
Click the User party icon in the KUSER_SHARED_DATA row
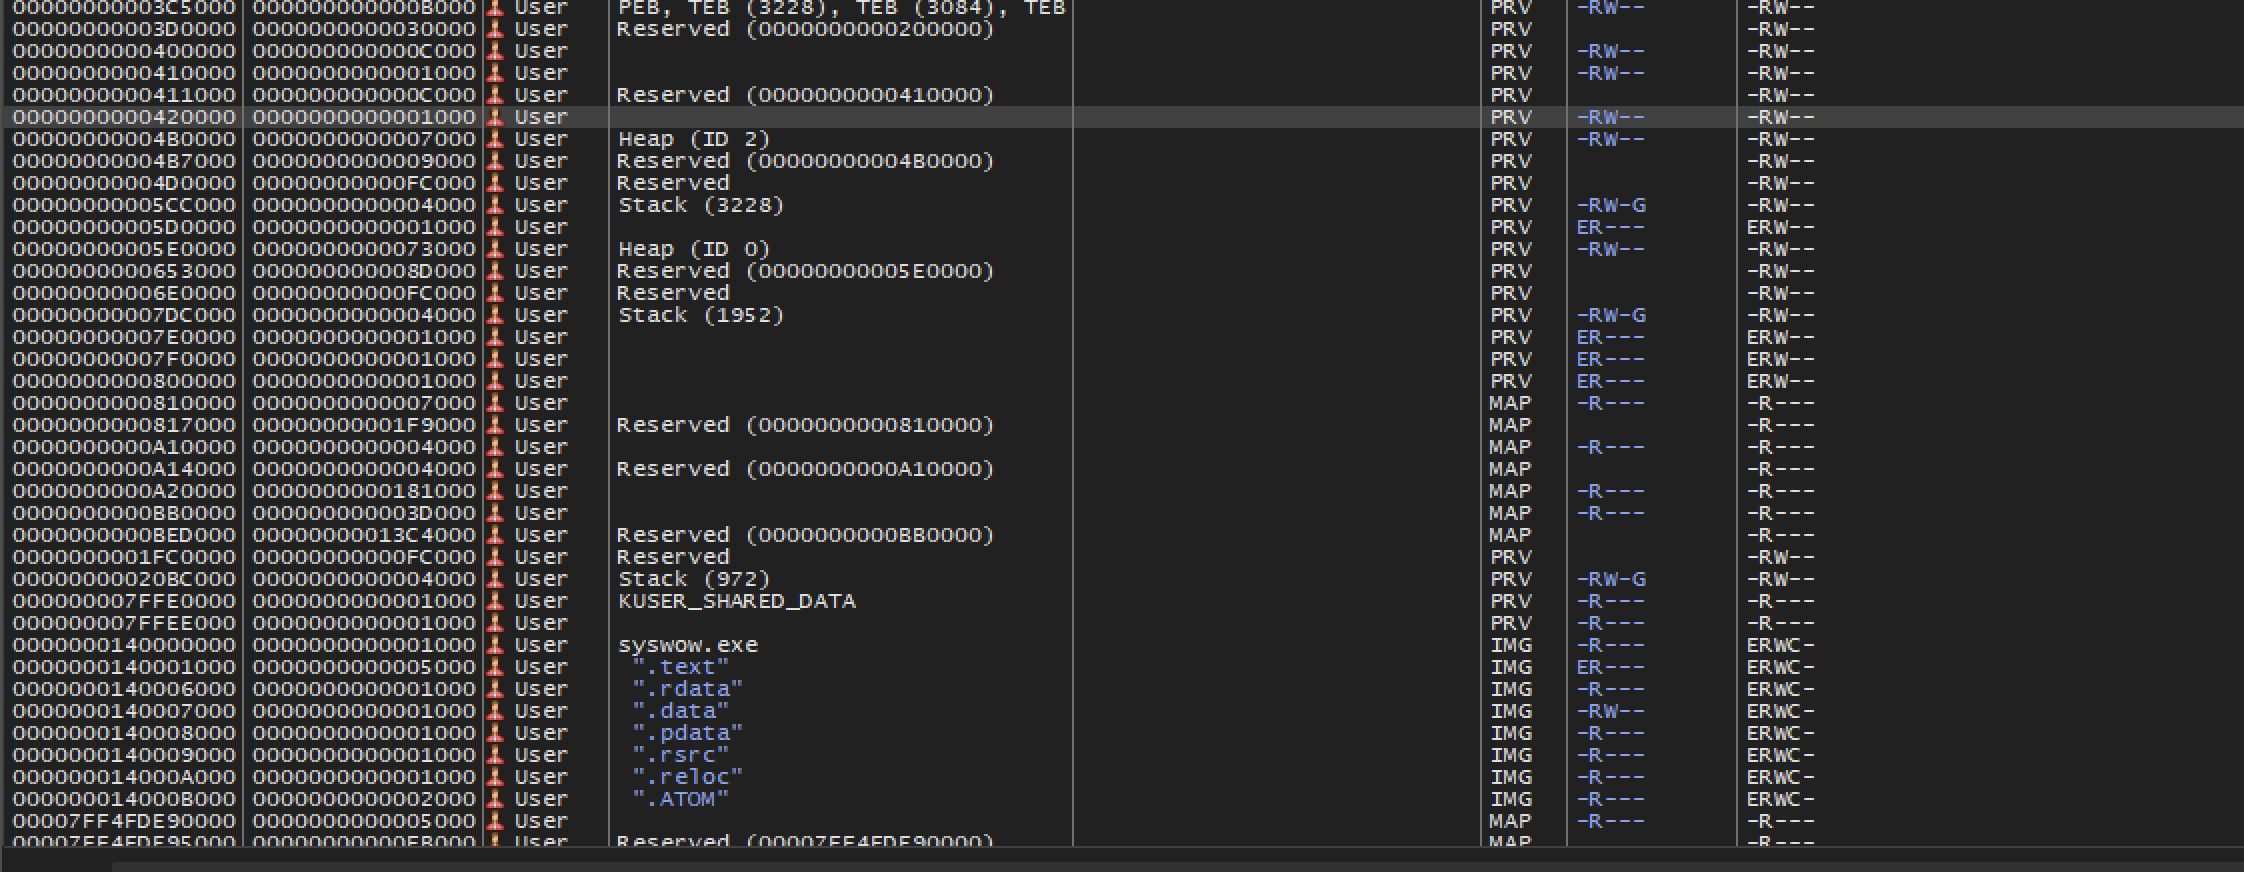(494, 601)
